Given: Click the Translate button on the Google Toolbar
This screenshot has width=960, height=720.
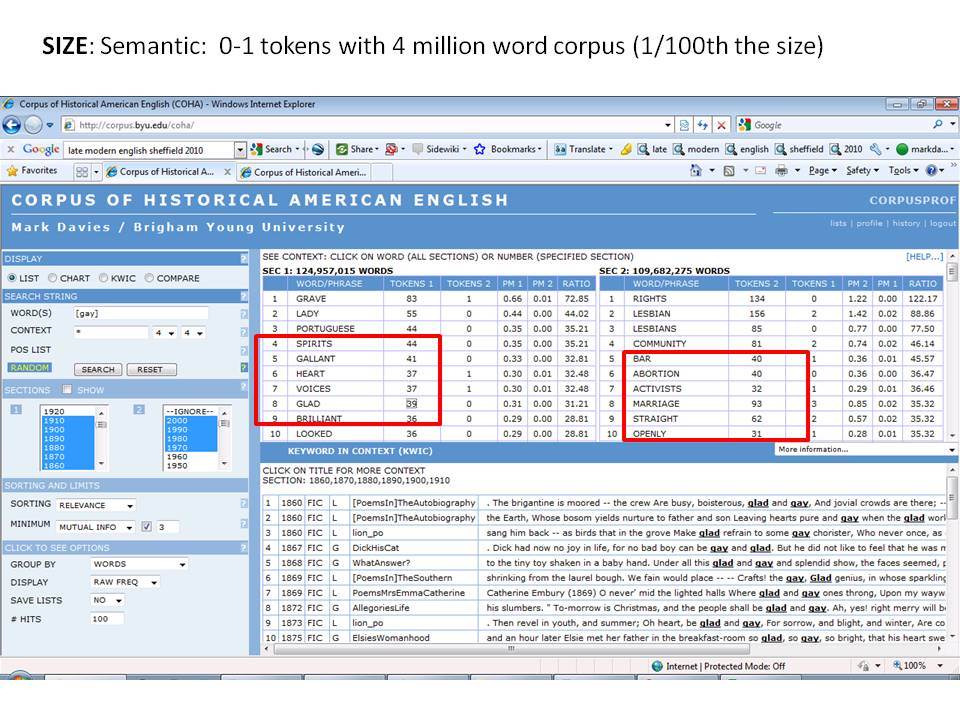Looking at the screenshot, I should pyautogui.click(x=583, y=149).
